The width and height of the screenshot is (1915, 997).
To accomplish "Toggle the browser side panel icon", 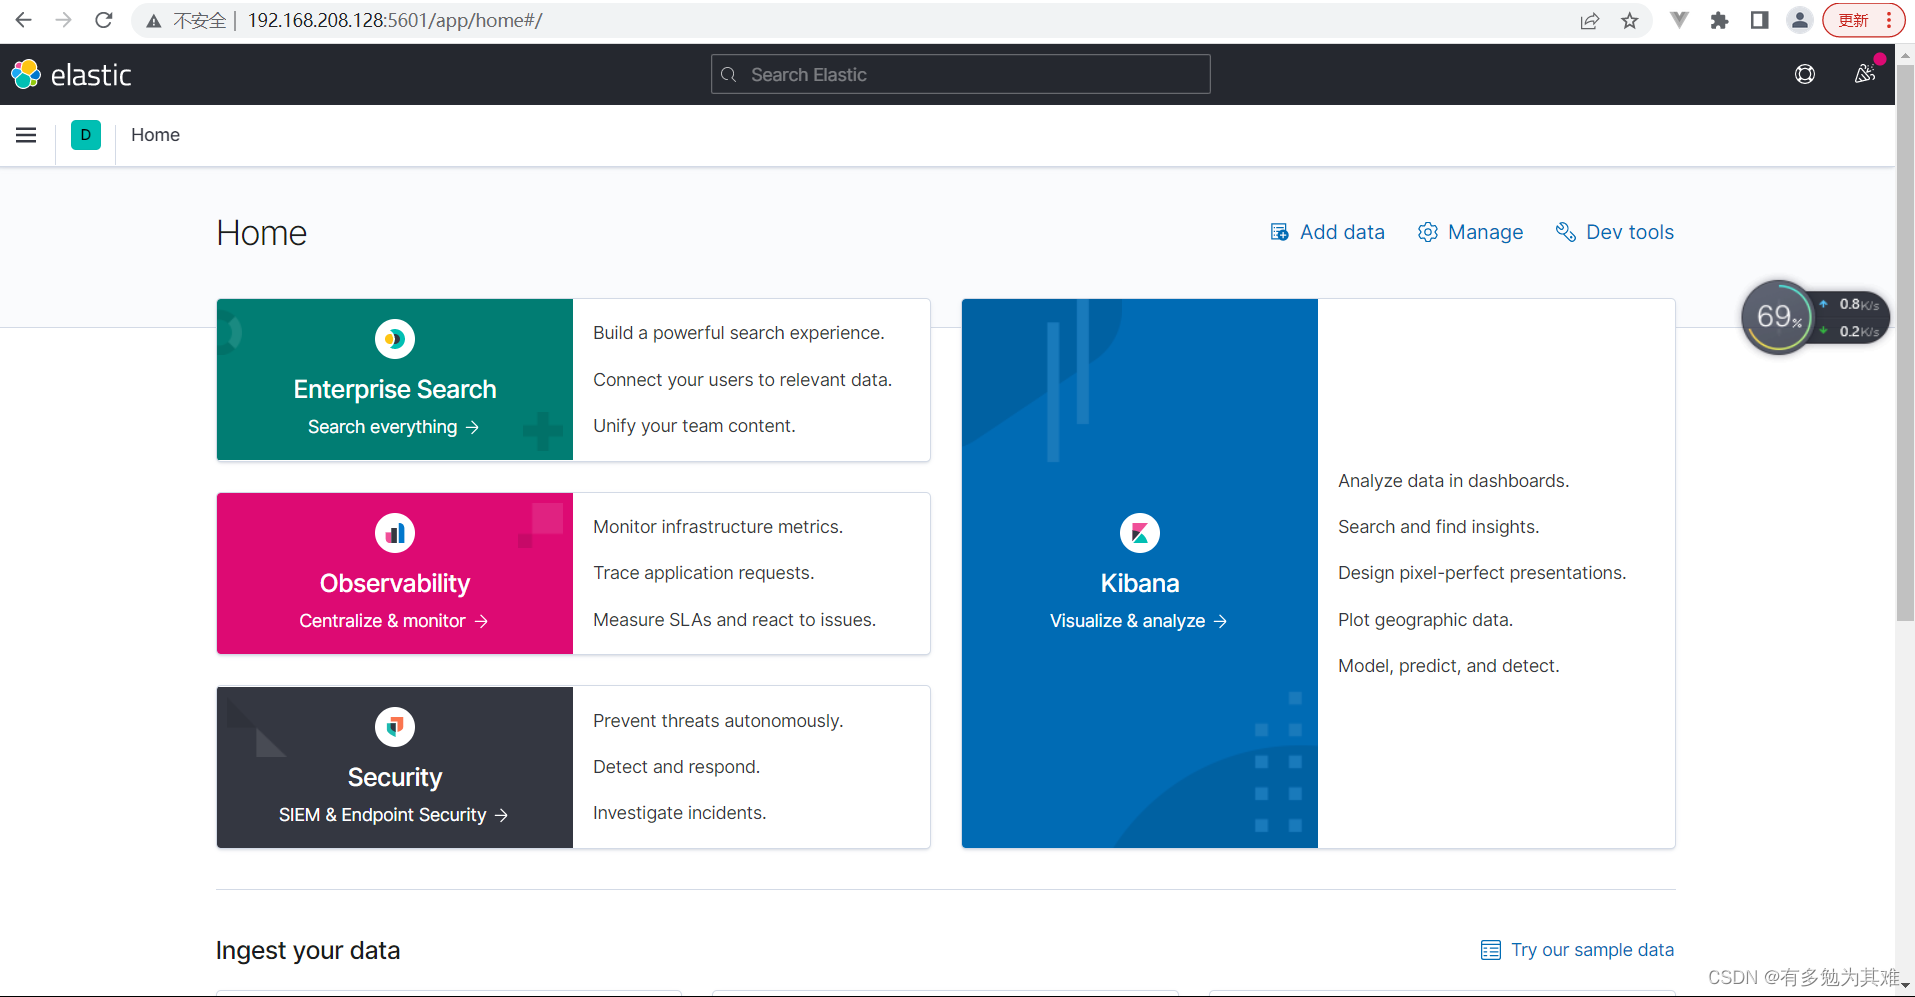I will click(x=1760, y=20).
